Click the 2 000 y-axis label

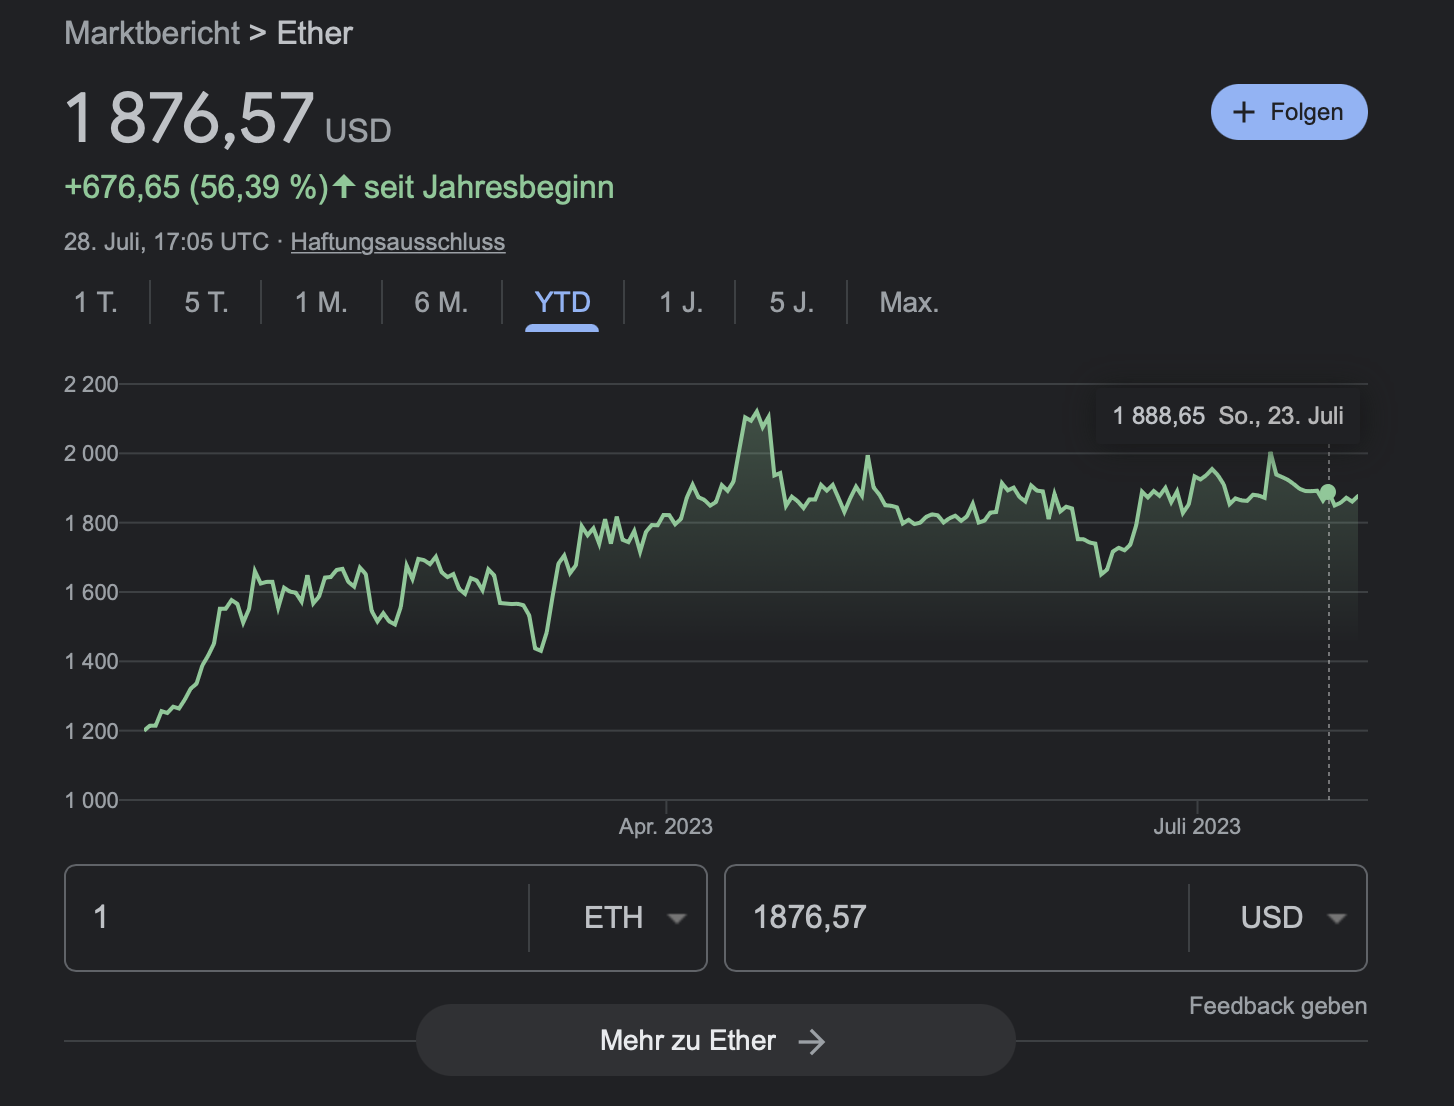tap(91, 454)
